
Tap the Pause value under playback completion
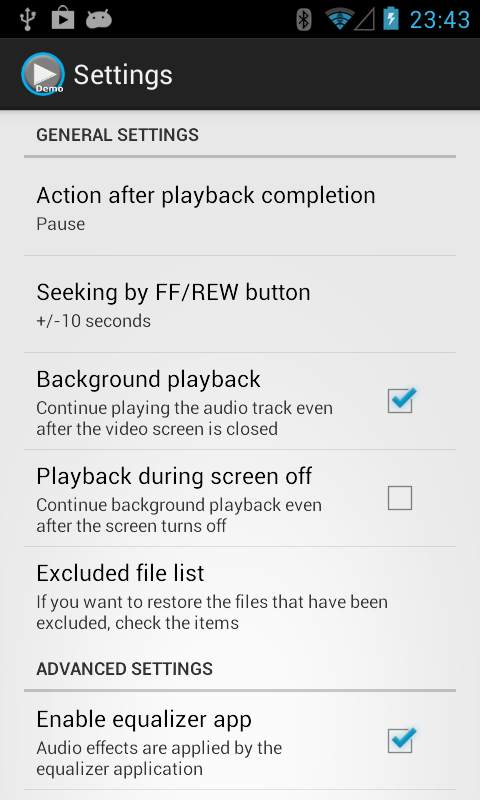(61, 224)
